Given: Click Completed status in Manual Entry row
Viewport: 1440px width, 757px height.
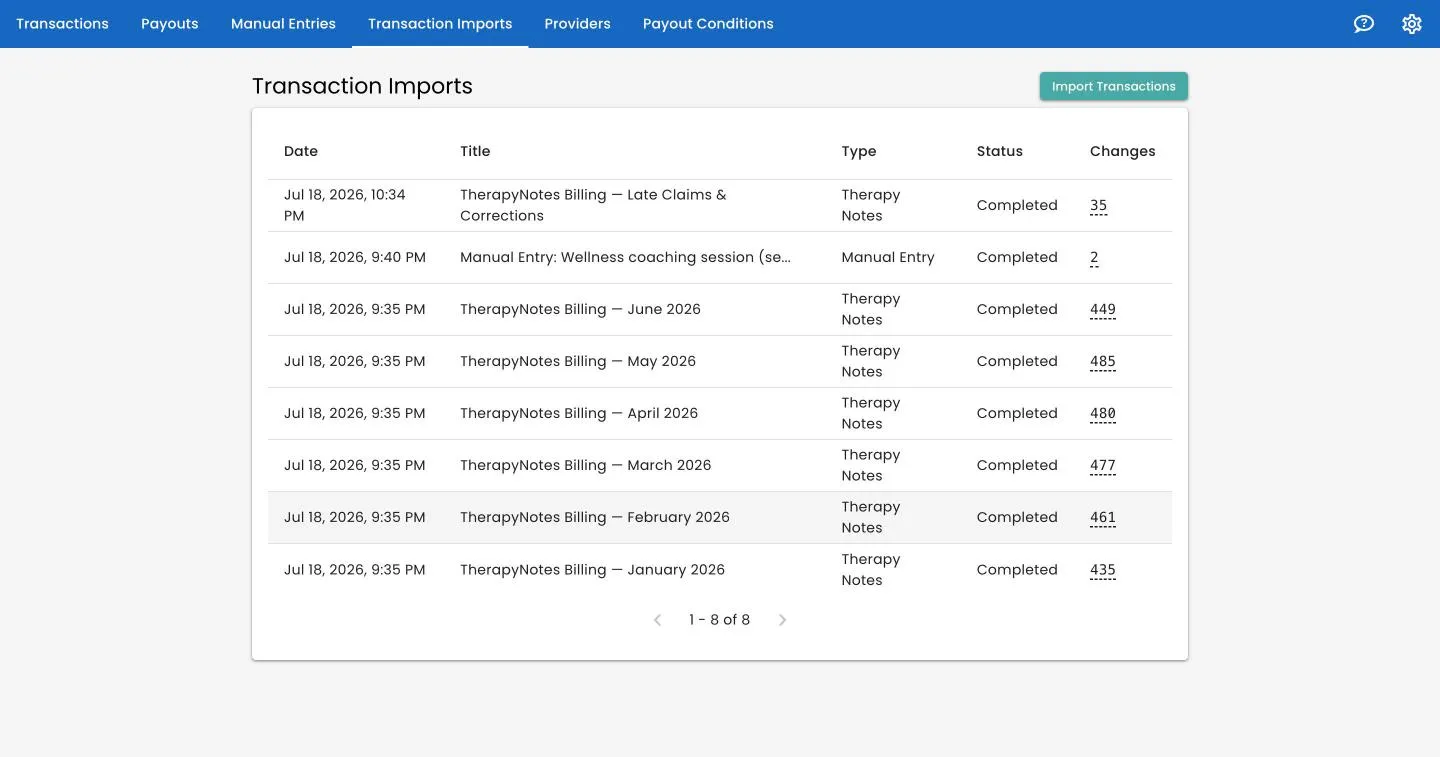Looking at the screenshot, I should [x=1017, y=257].
